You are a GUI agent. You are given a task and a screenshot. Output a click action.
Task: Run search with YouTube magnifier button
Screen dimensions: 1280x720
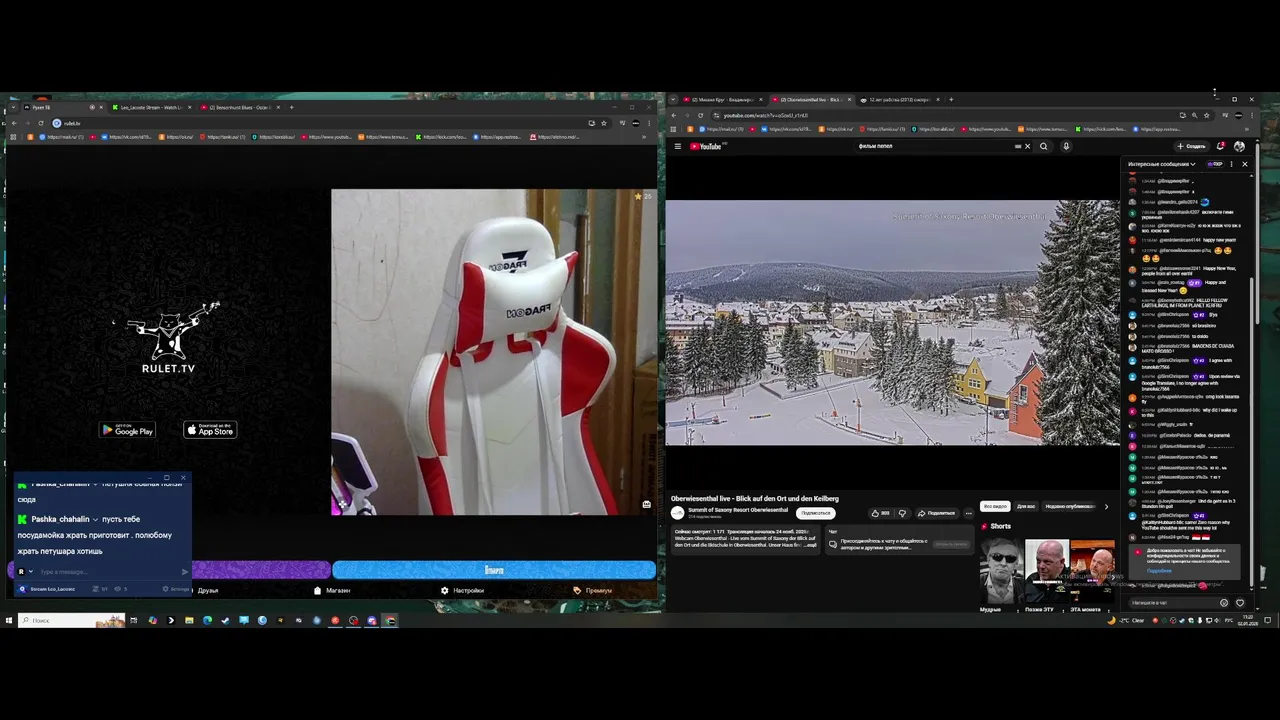[x=1043, y=146]
